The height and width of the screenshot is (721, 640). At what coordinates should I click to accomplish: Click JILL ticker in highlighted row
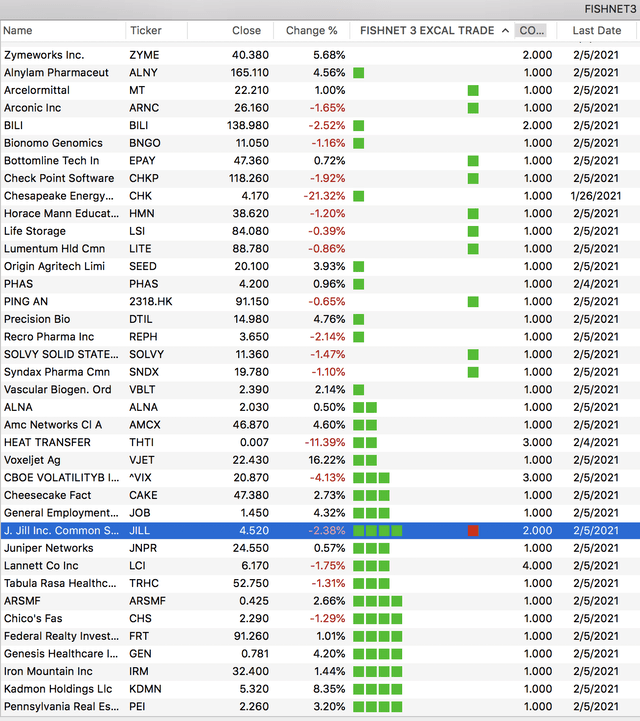point(139,531)
